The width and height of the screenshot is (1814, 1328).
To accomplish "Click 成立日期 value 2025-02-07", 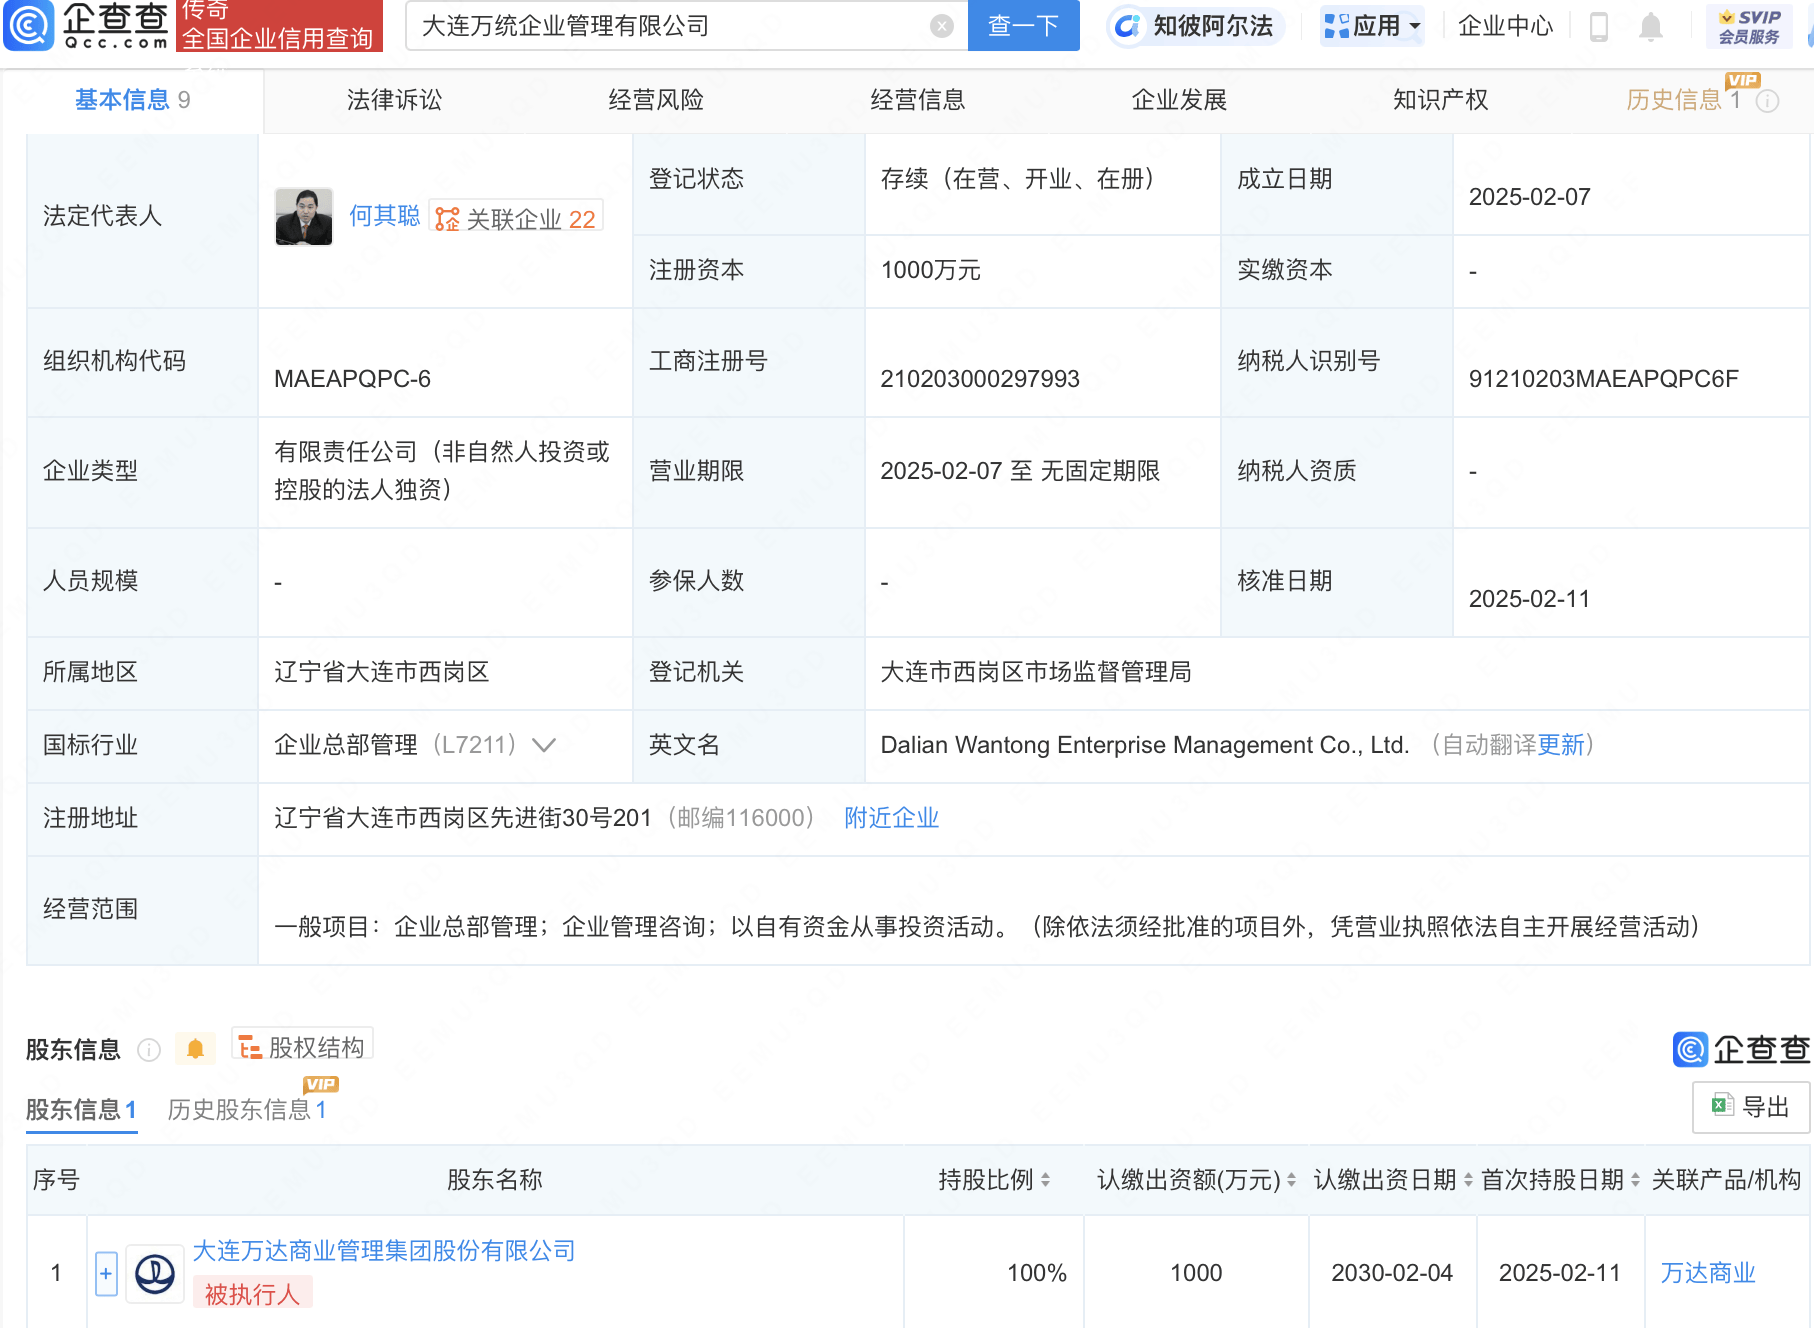I will 1529,197.
